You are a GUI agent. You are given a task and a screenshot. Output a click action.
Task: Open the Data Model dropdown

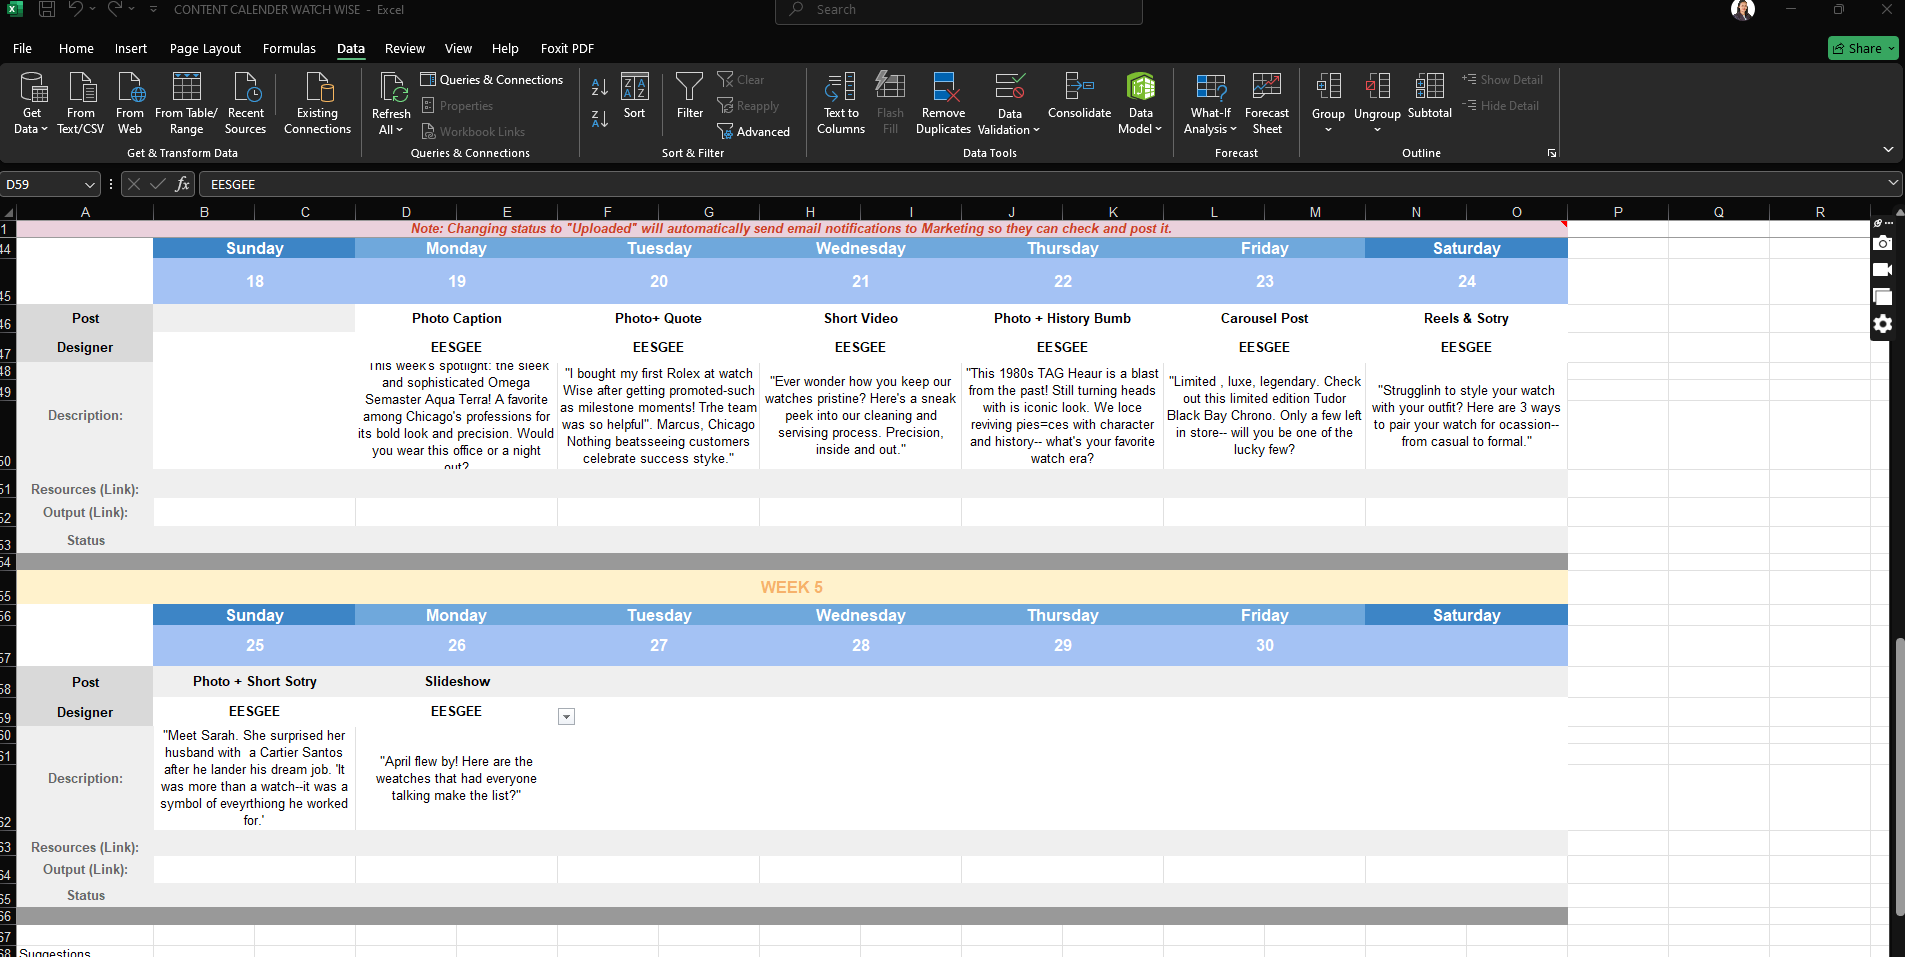click(x=1158, y=129)
